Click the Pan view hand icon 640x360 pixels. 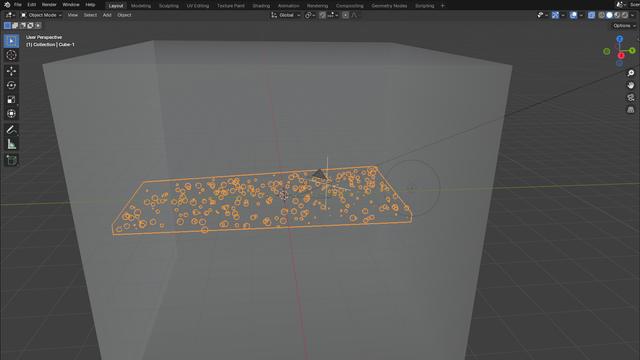coord(631,85)
